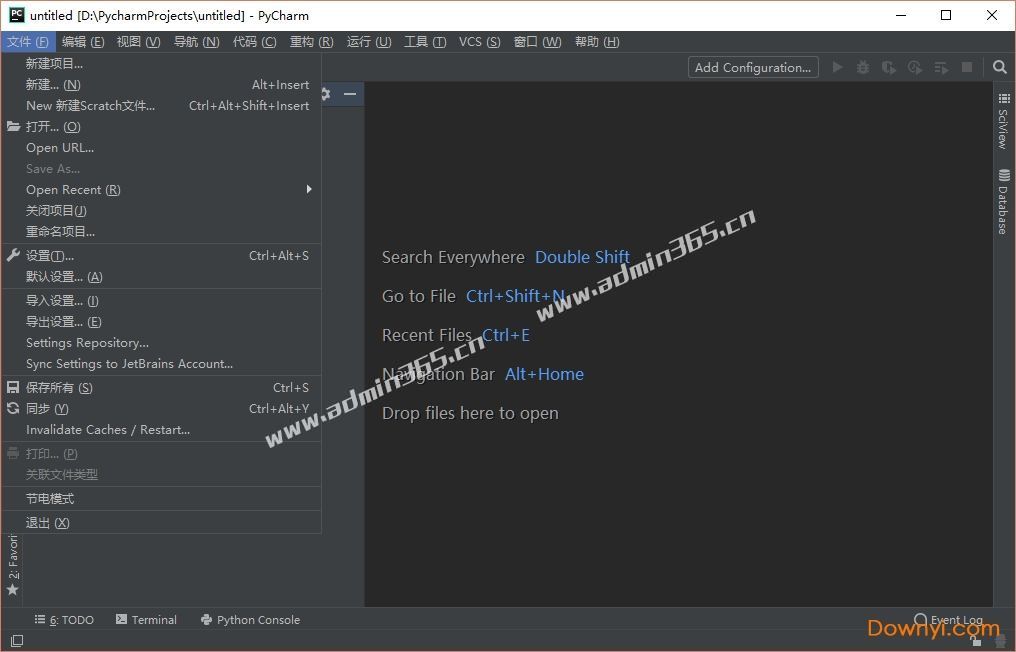Click the PyCharm logo in title bar
The width and height of the screenshot is (1016, 652).
17,15
